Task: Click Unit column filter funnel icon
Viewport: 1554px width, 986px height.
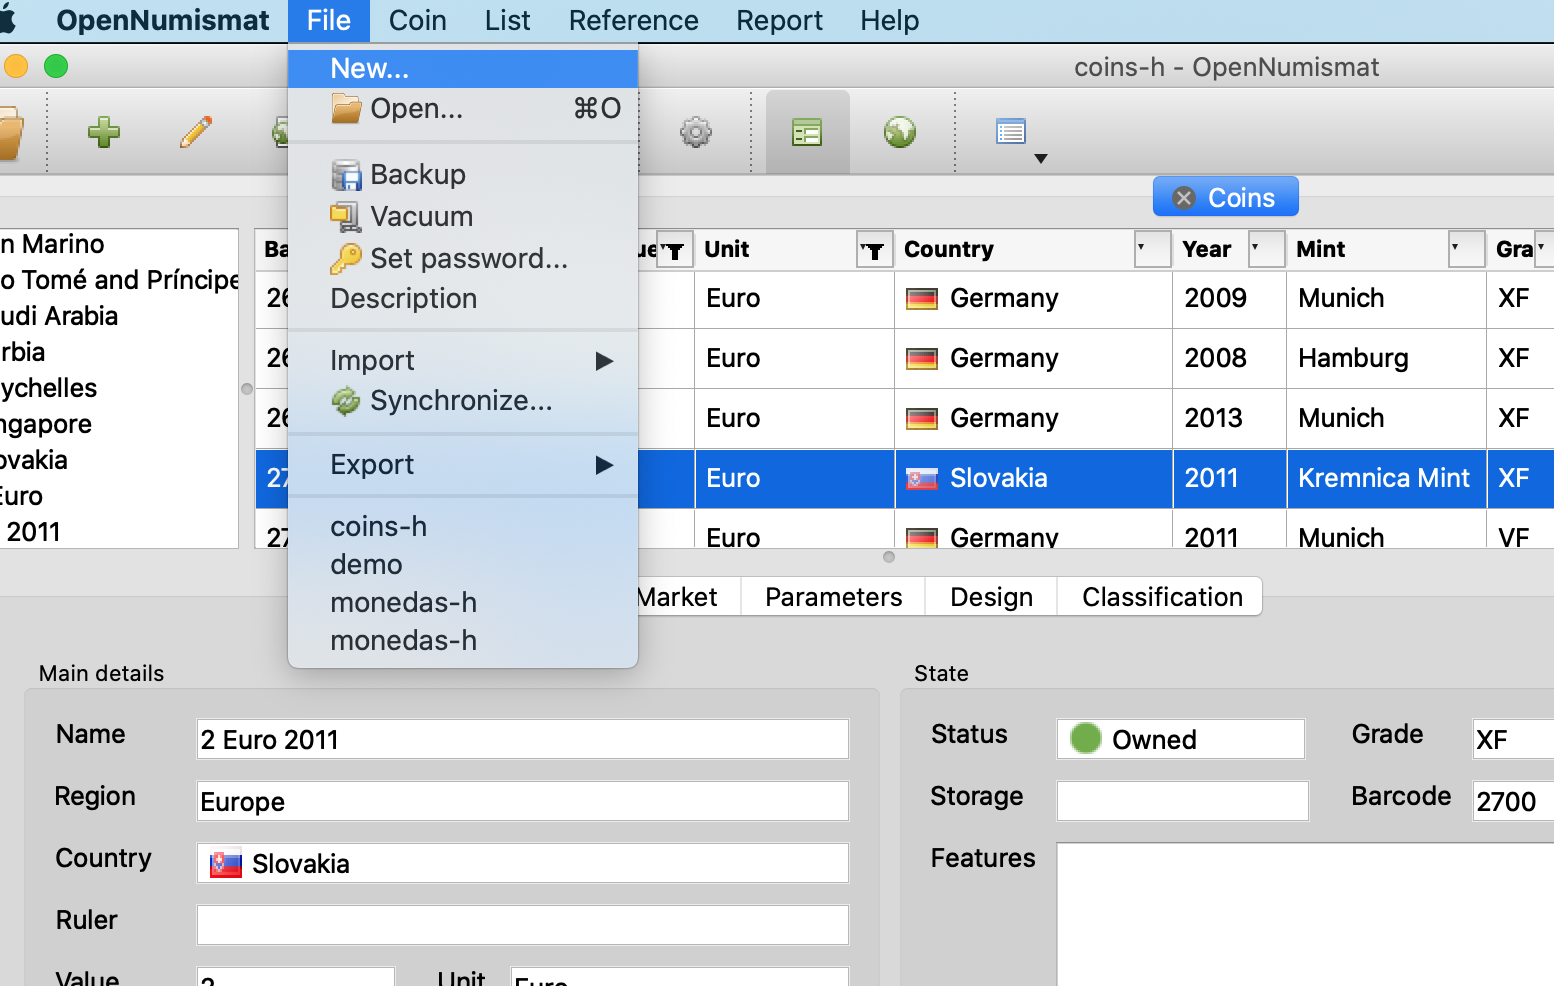Action: 874,250
